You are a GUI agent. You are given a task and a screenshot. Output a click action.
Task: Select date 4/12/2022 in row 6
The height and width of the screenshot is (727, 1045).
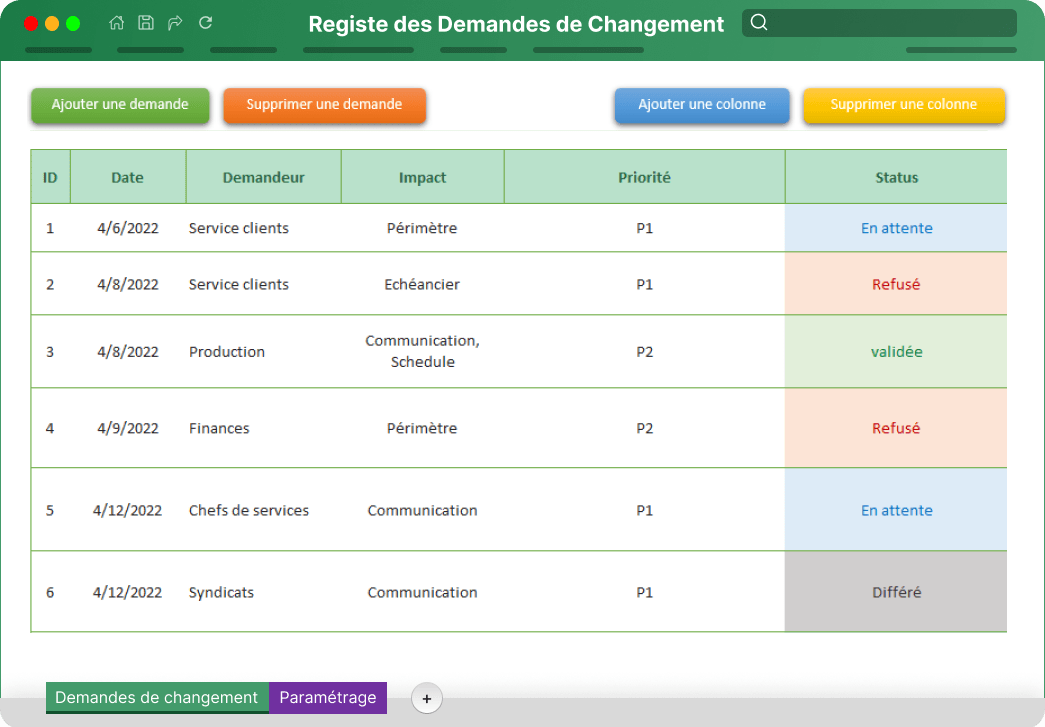point(128,592)
